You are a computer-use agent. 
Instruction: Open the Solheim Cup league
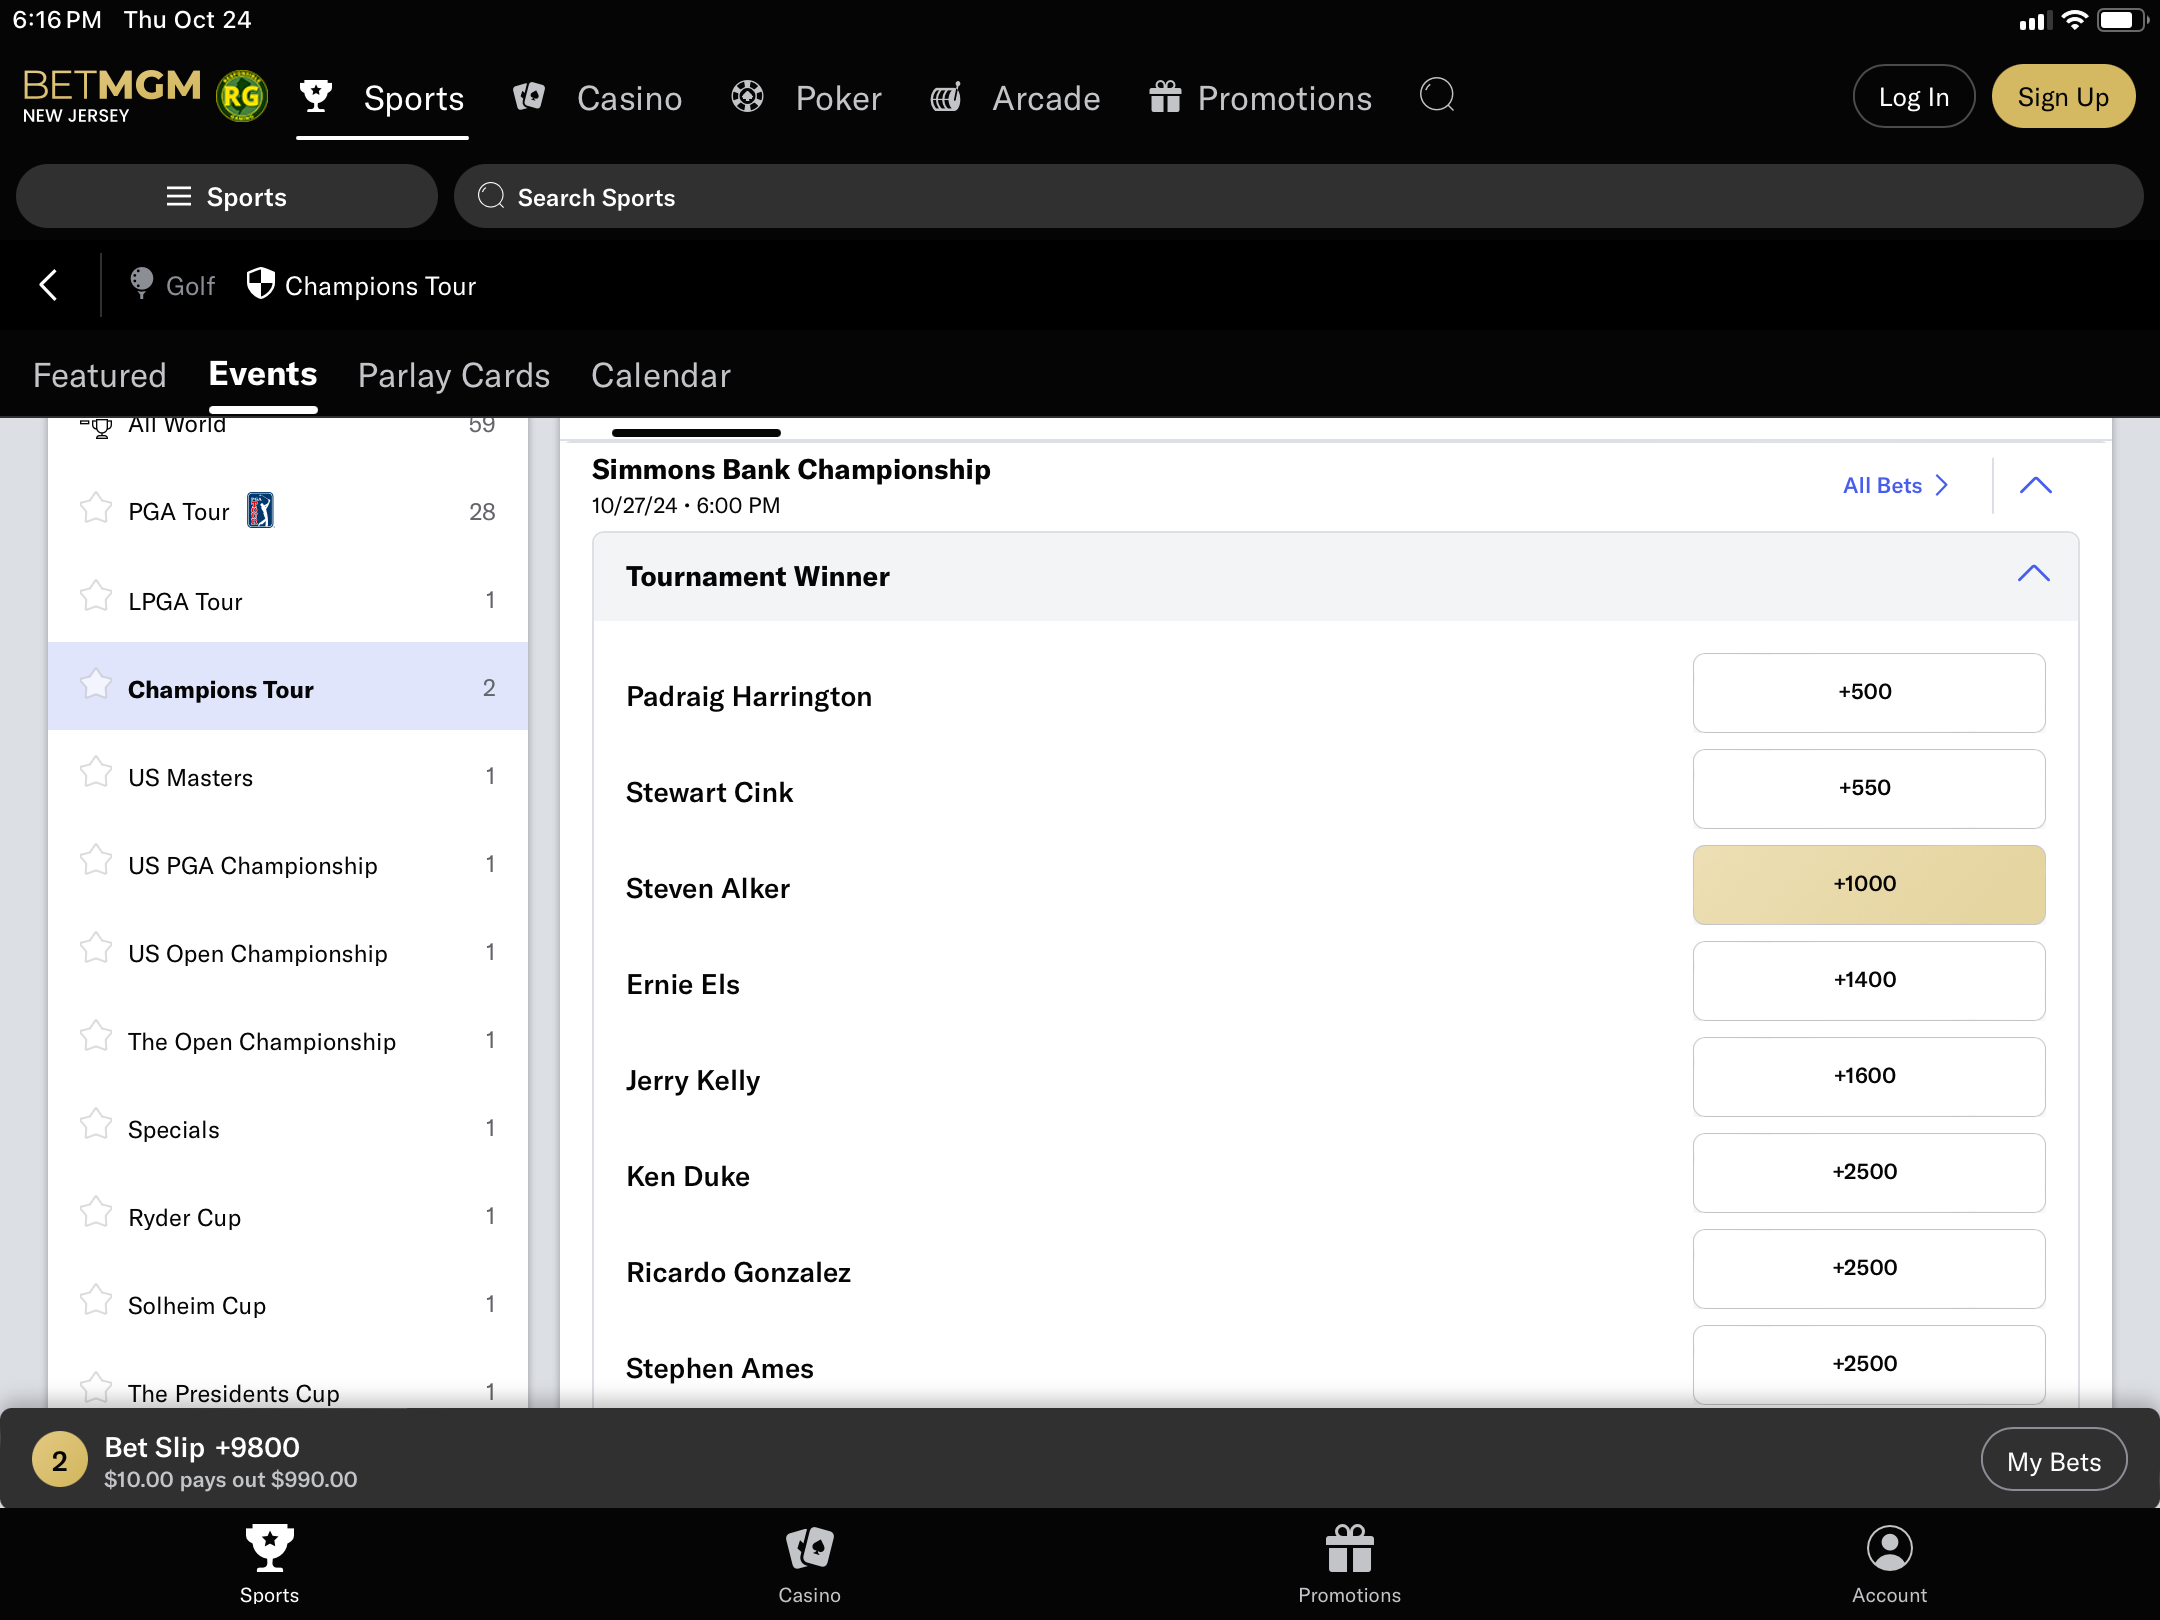point(288,1304)
